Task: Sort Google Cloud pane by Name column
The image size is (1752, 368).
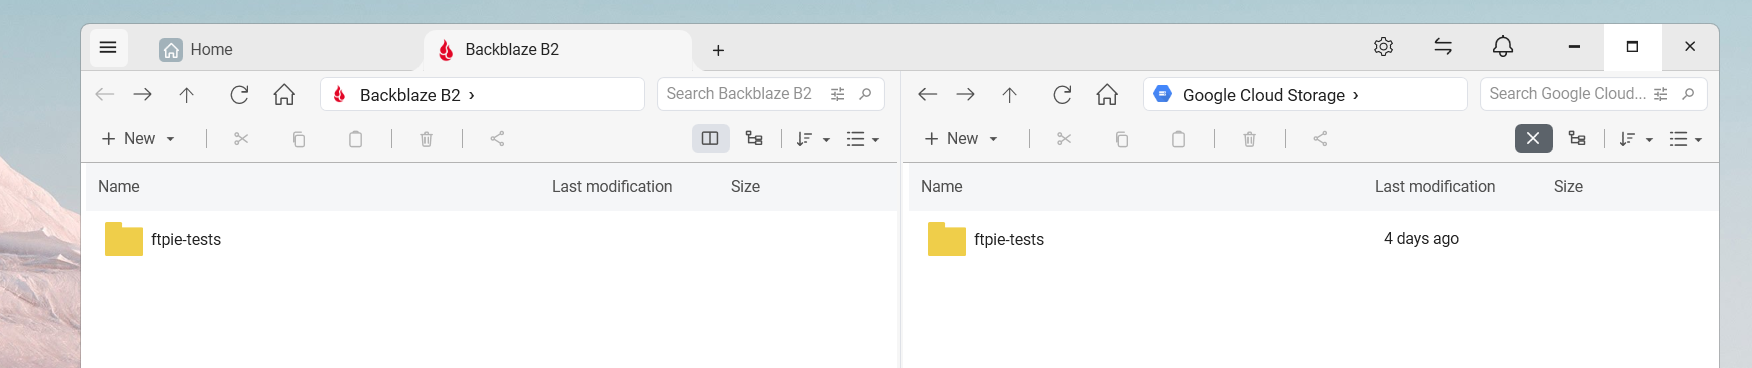Action: pos(942,187)
